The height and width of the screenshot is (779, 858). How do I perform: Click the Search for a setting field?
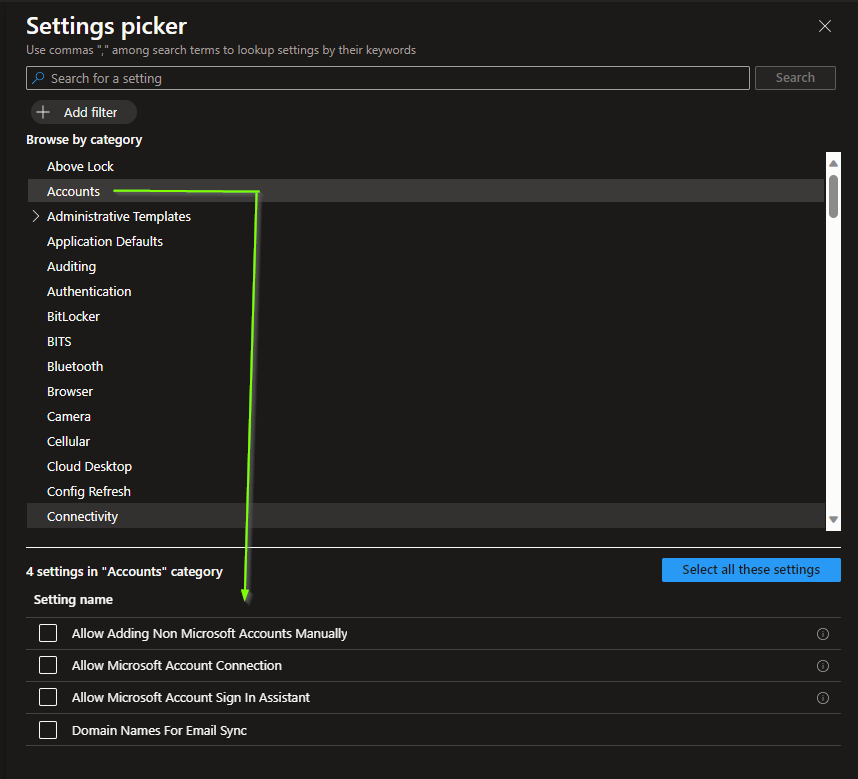point(390,78)
